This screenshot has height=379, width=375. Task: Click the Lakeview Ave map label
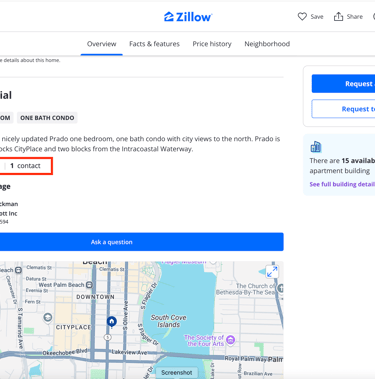129,352
